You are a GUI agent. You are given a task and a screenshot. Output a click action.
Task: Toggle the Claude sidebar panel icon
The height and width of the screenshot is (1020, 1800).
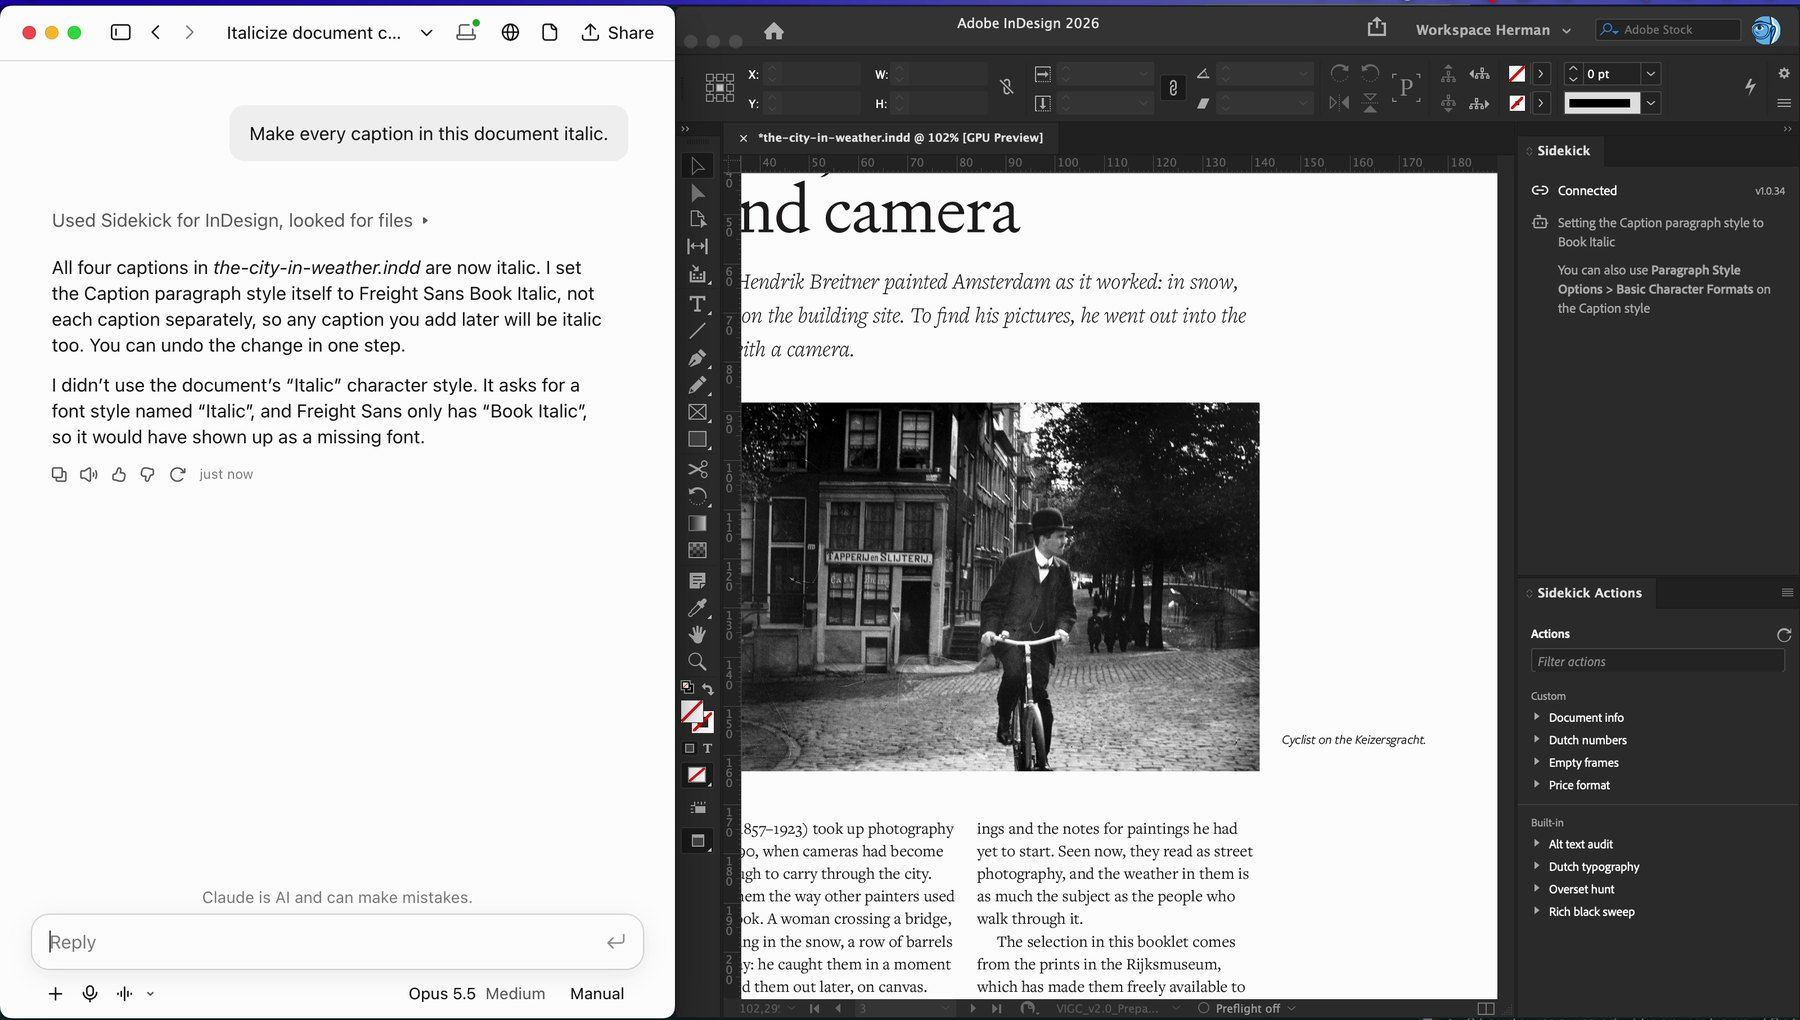pyautogui.click(x=120, y=32)
